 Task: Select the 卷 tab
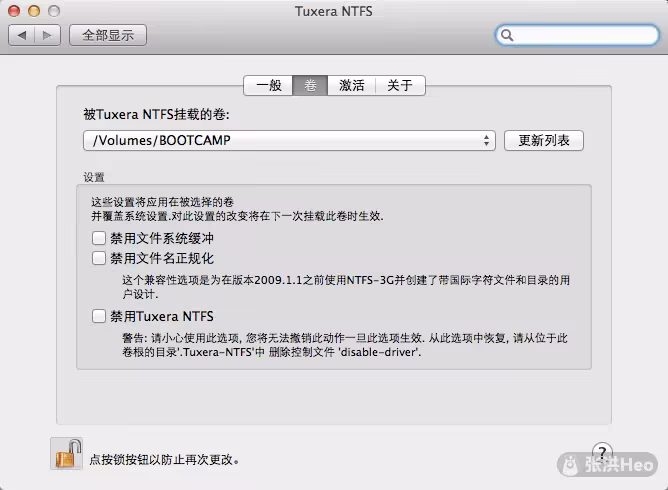[x=310, y=85]
